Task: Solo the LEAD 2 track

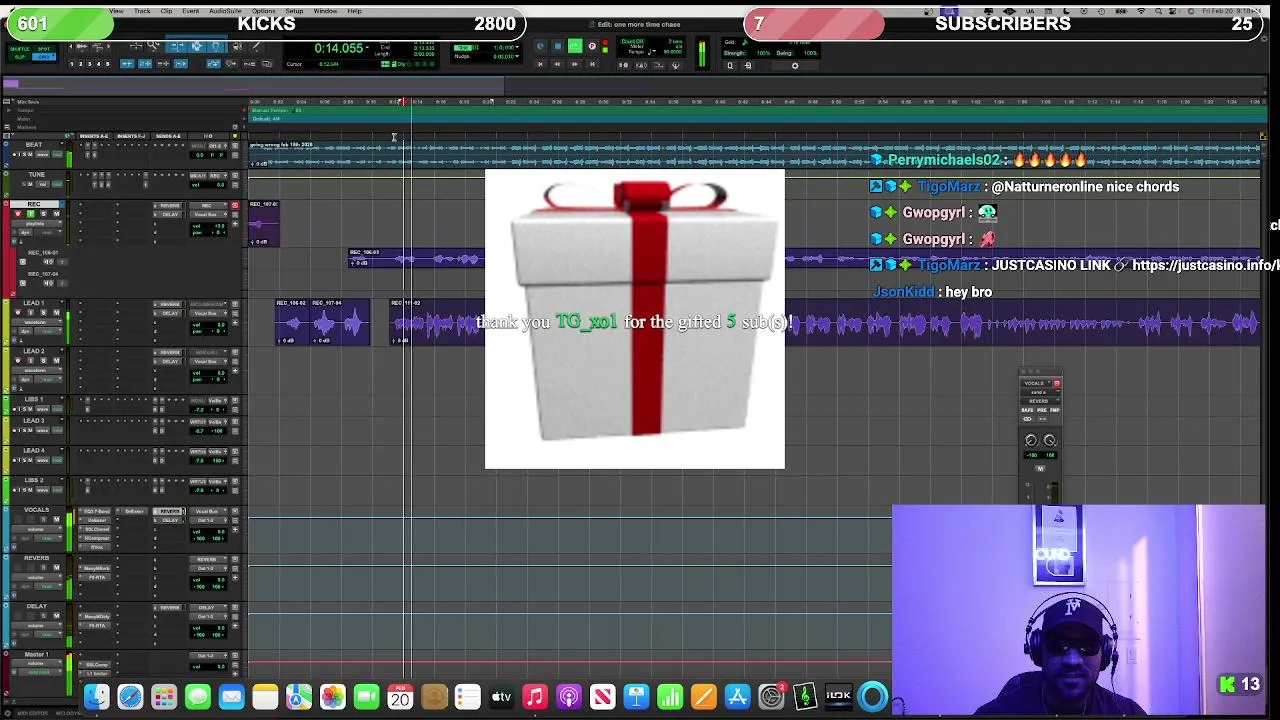Action: pyautogui.click(x=43, y=361)
